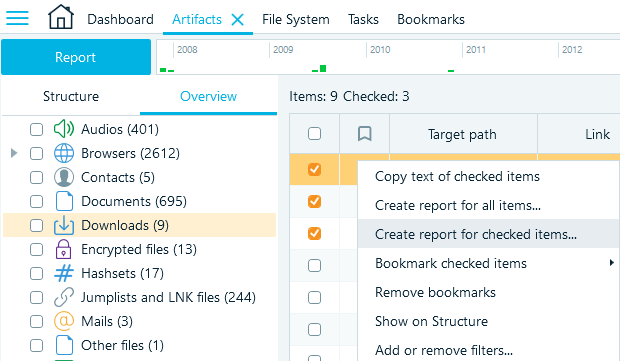Choose Create report for checked items

476,234
